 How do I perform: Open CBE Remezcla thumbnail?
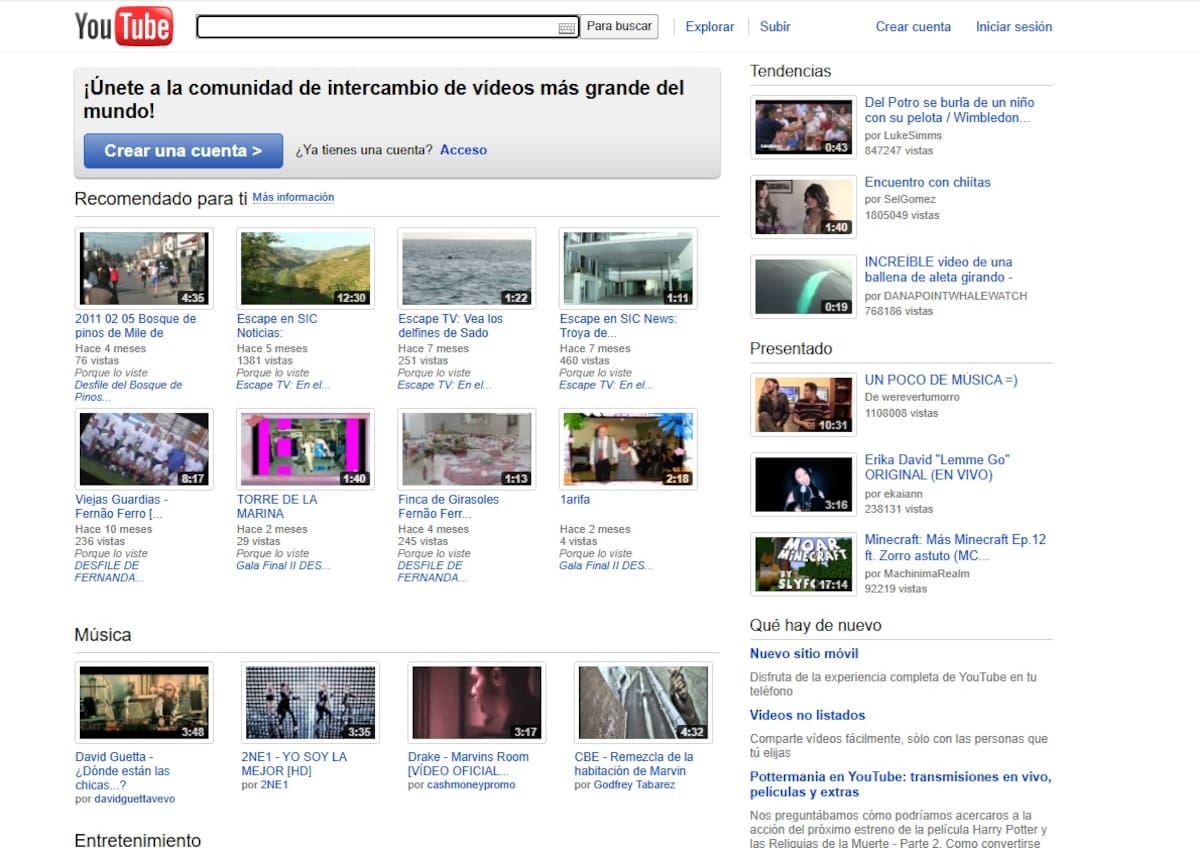pyautogui.click(x=643, y=702)
